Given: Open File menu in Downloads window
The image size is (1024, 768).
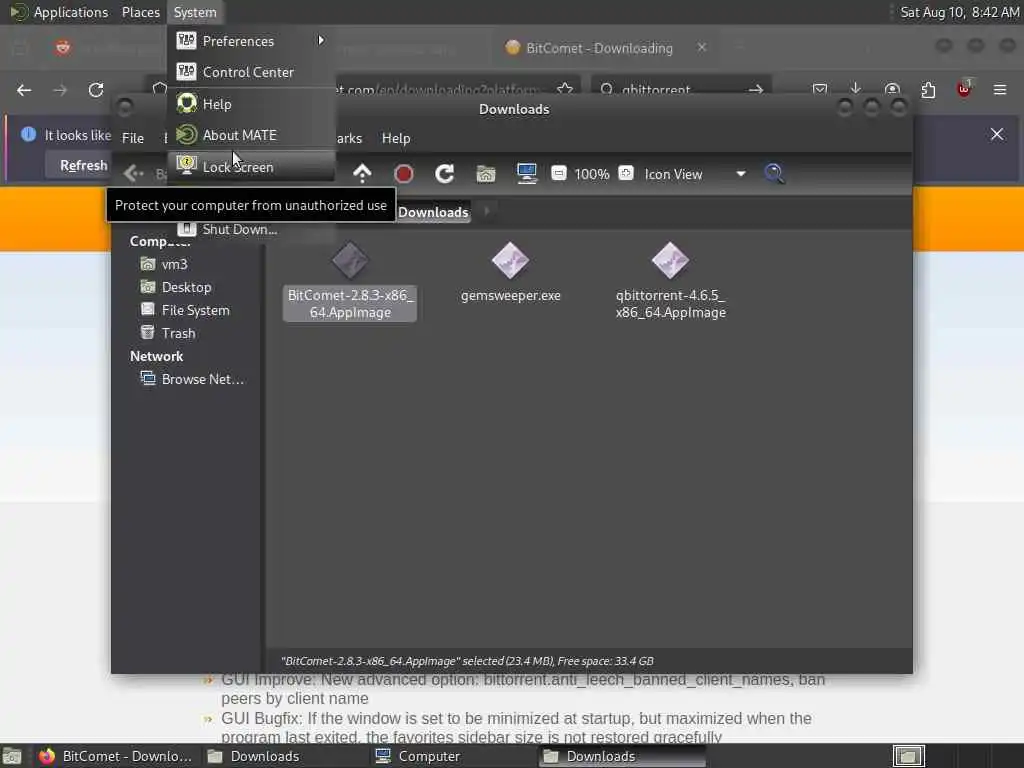Looking at the screenshot, I should coord(133,138).
